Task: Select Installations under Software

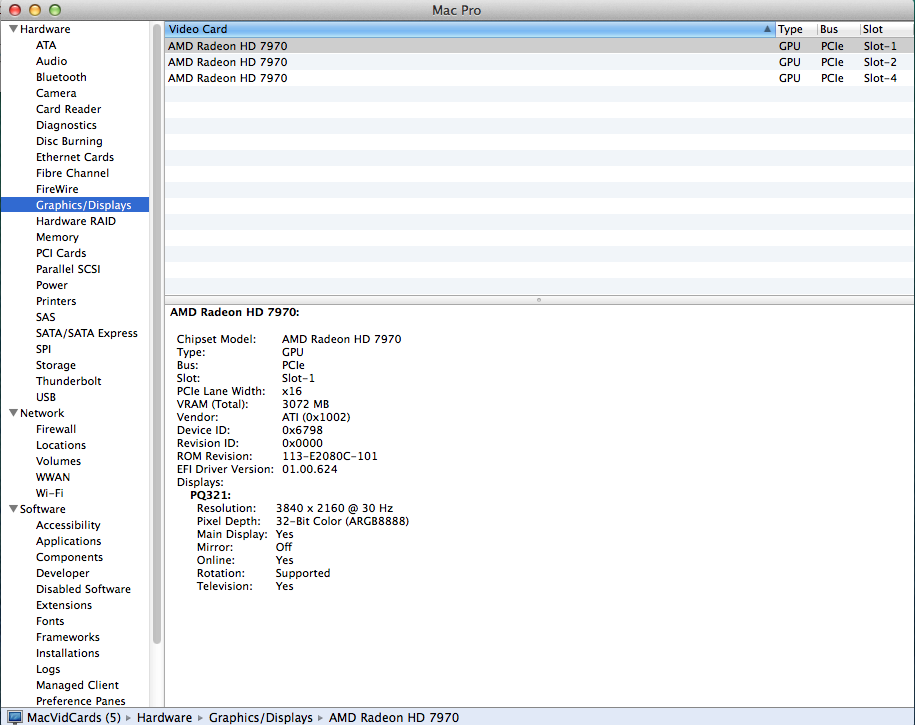Action: tap(68, 653)
